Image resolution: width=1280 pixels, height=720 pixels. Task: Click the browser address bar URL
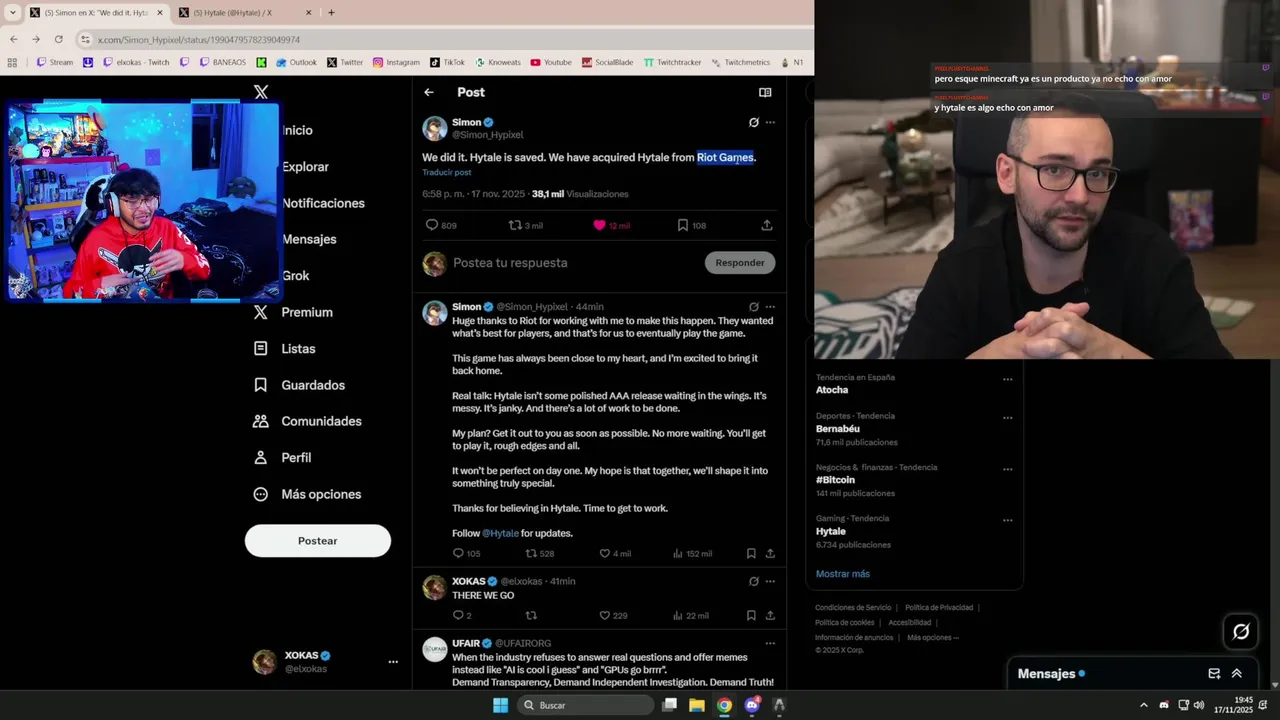point(199,39)
